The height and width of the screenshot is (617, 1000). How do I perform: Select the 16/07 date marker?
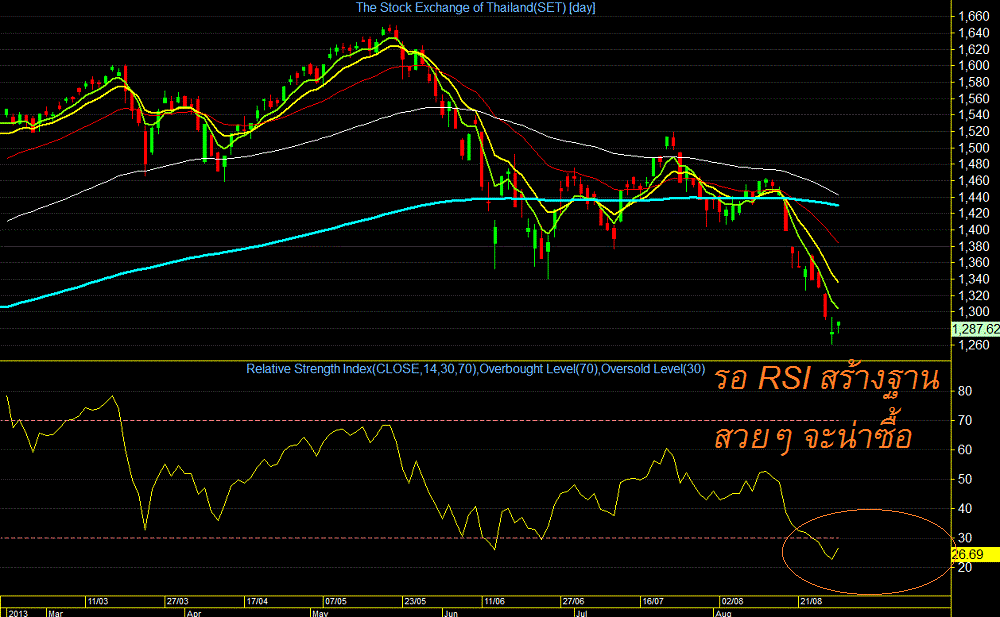click(652, 602)
